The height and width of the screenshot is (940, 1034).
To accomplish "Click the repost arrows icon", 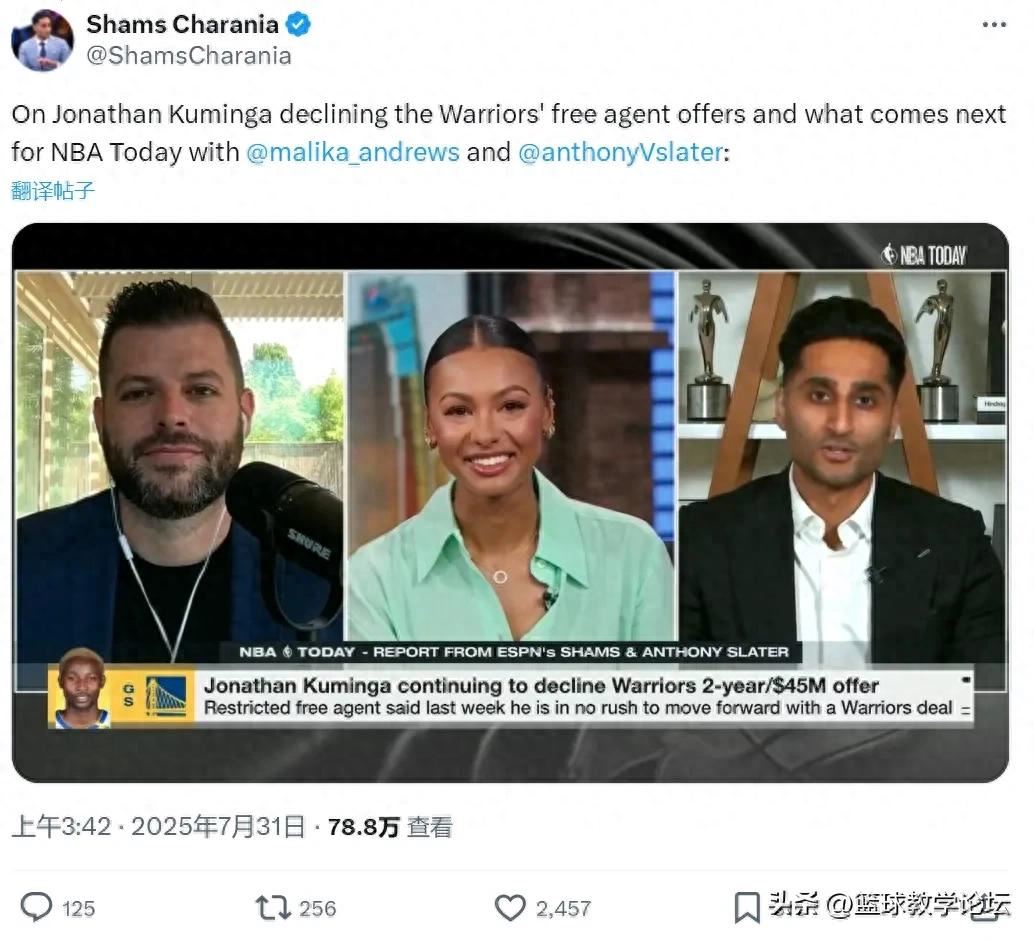I will coord(273,908).
